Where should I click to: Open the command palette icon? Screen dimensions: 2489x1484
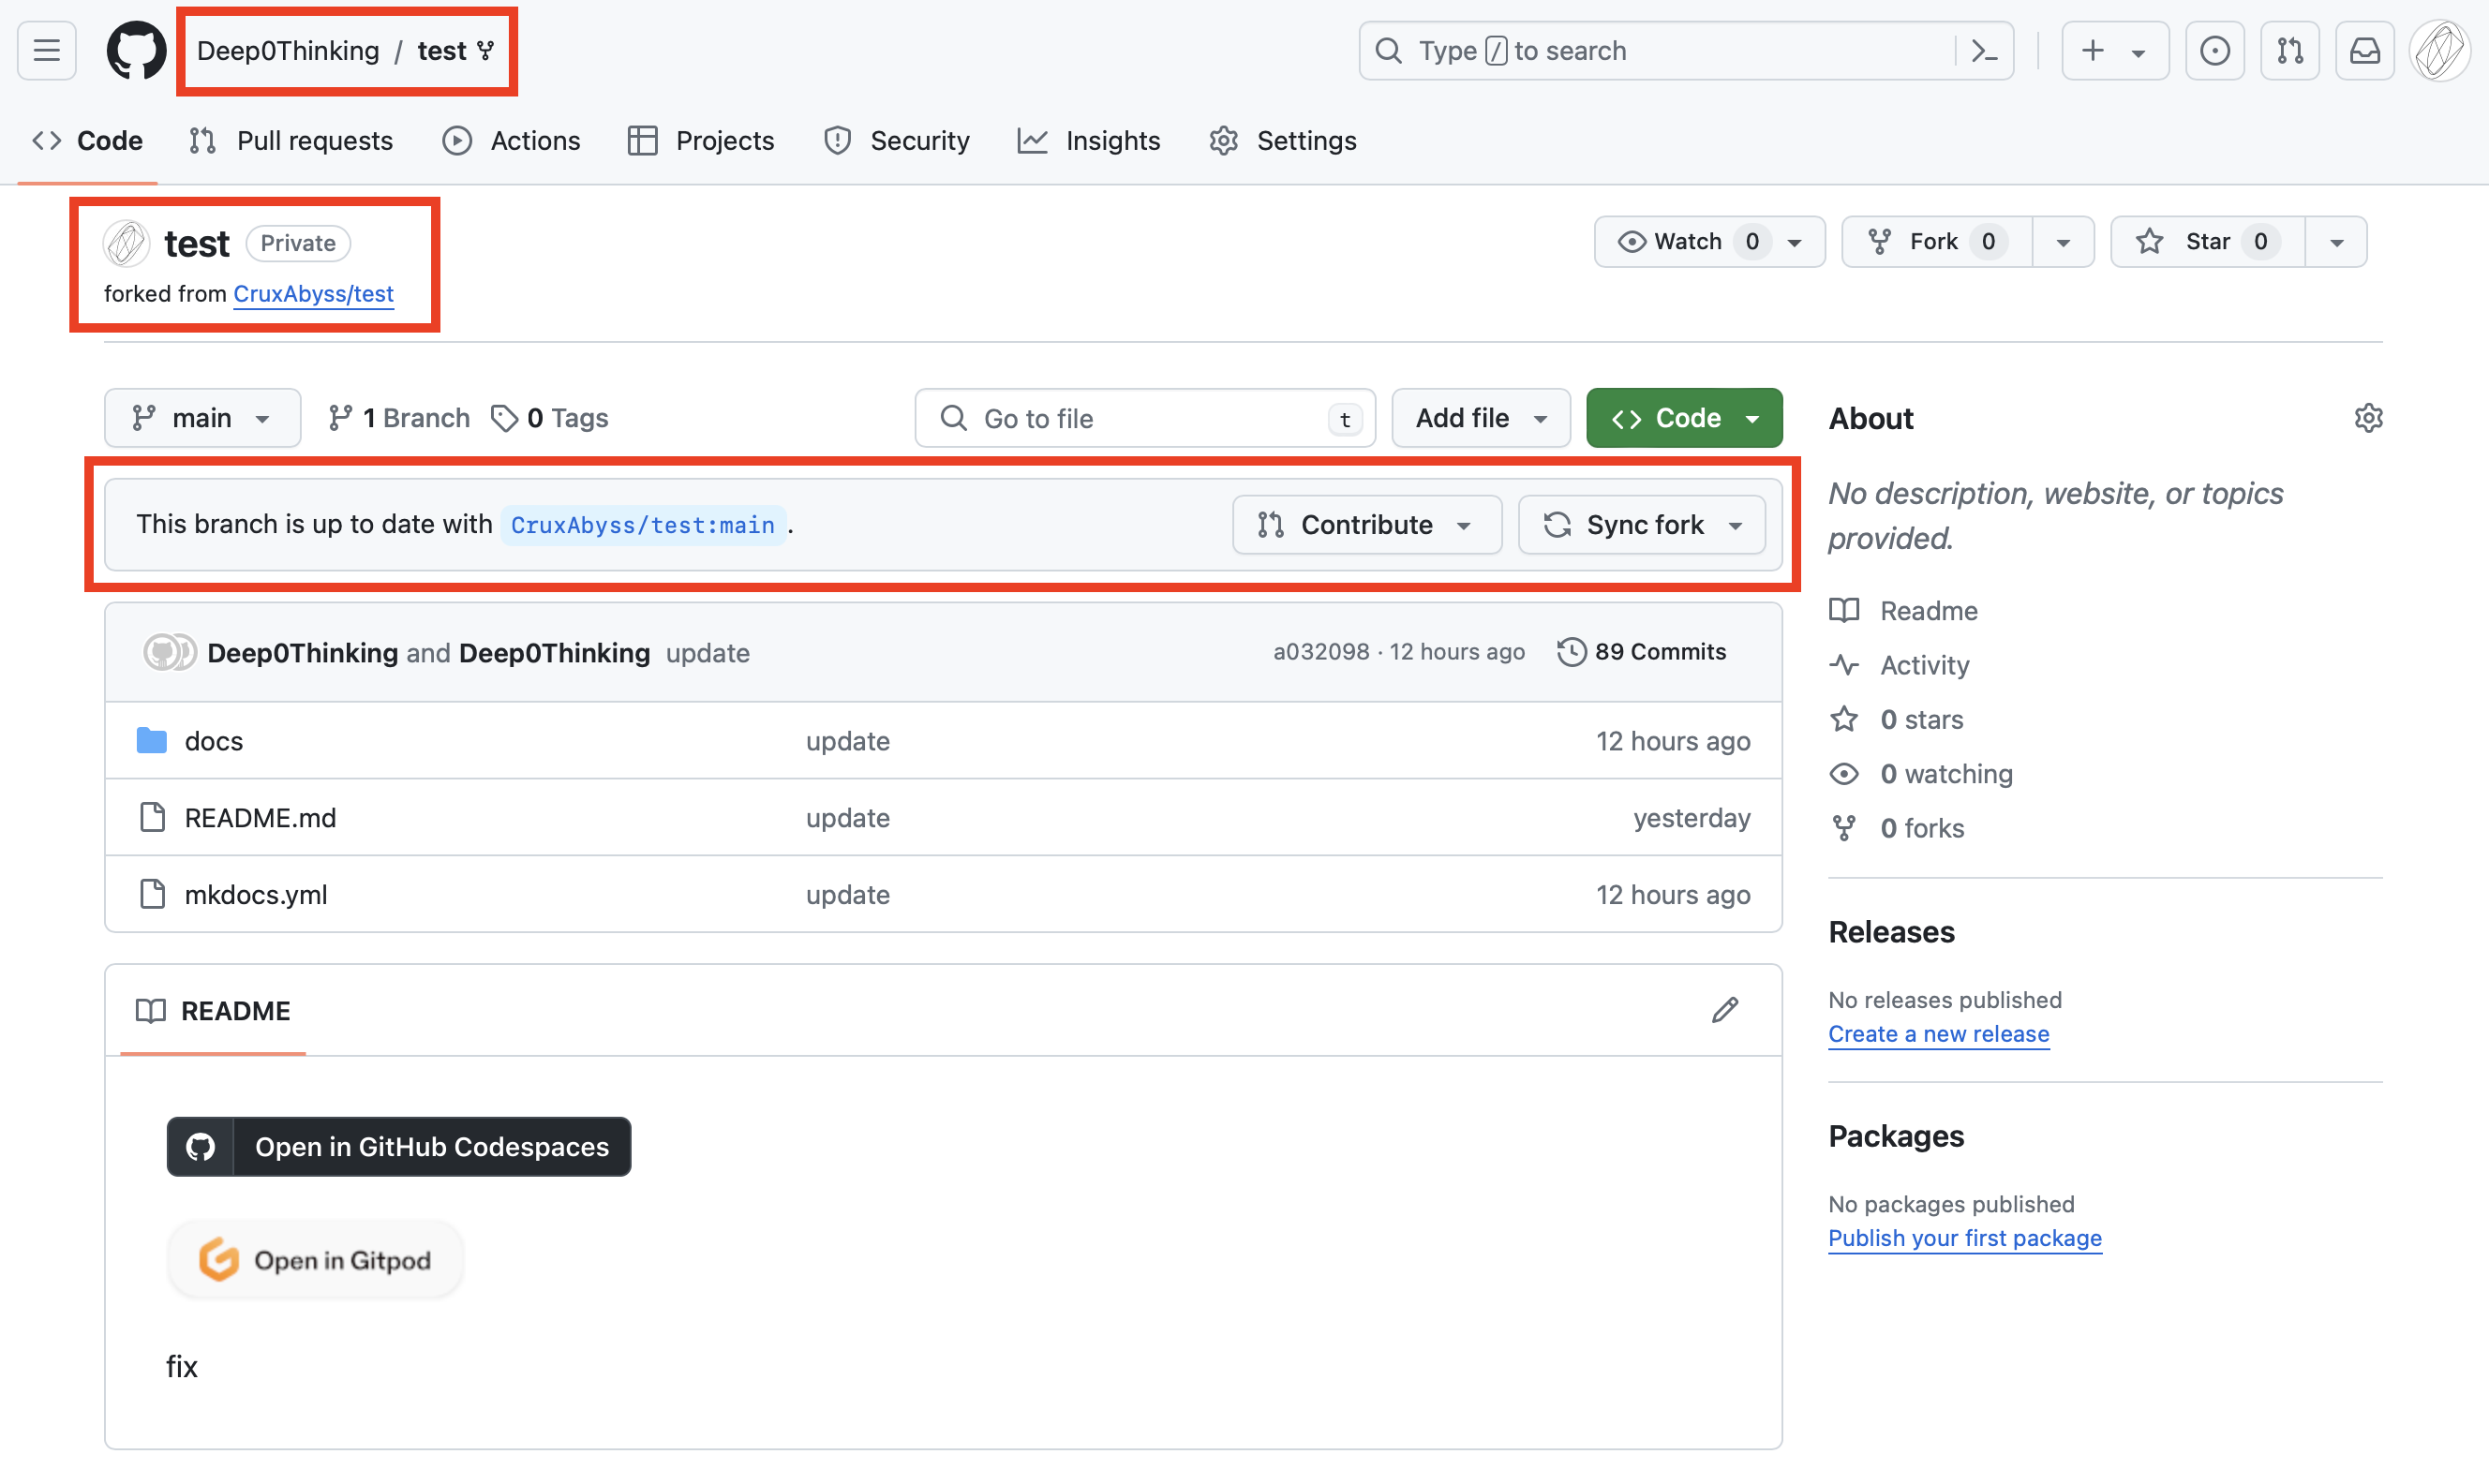[1984, 50]
